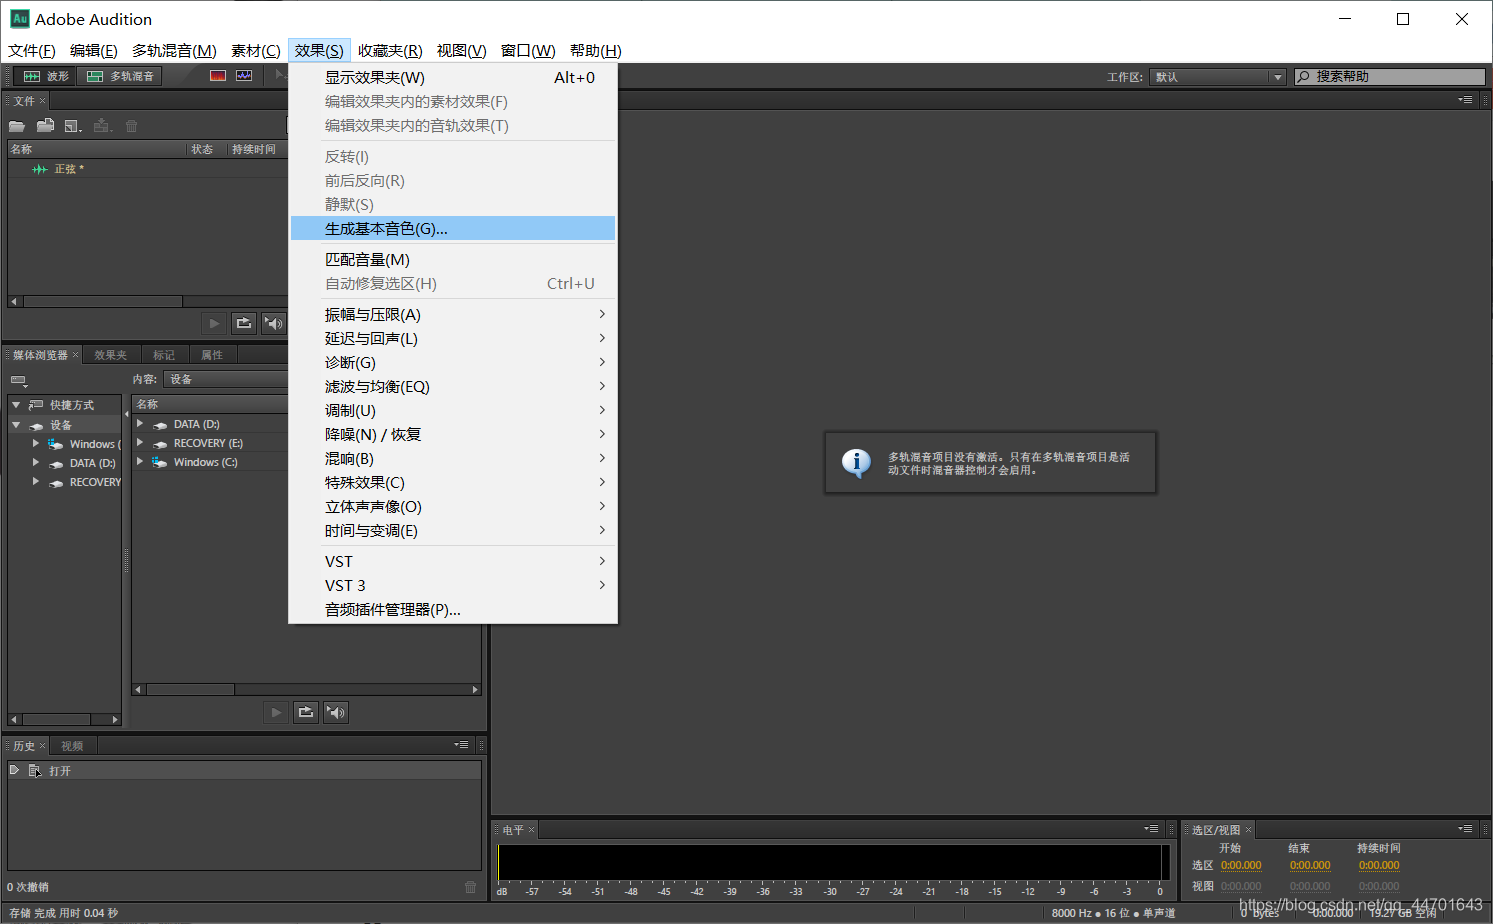This screenshot has width=1493, height=924.
Task: Expand RECOVERY in the left tree
Action: [36, 482]
